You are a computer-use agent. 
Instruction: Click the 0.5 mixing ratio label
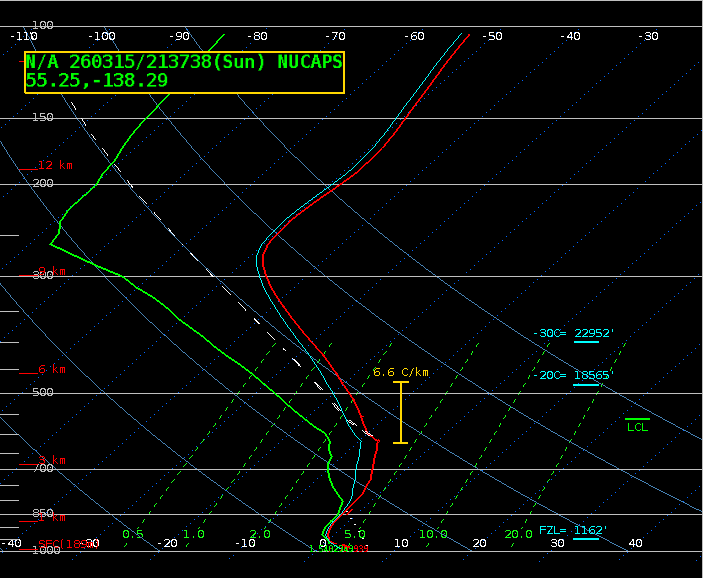coord(132,534)
